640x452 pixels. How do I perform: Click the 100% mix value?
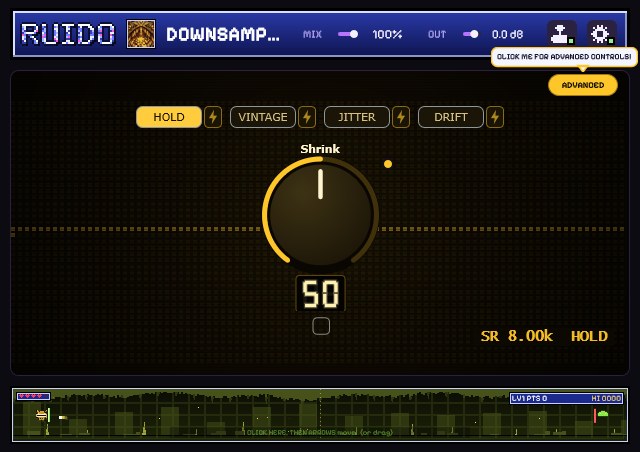pyautogui.click(x=387, y=34)
